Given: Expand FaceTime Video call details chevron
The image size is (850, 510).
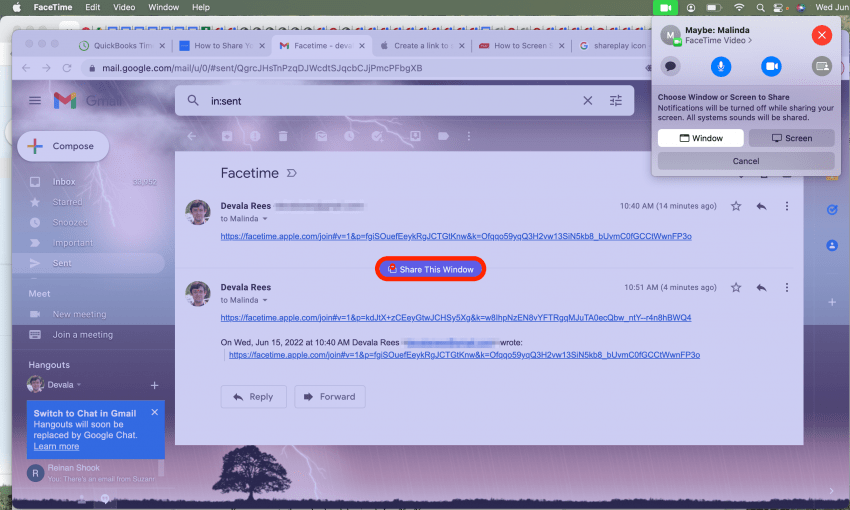Looking at the screenshot, I should click(x=751, y=41).
